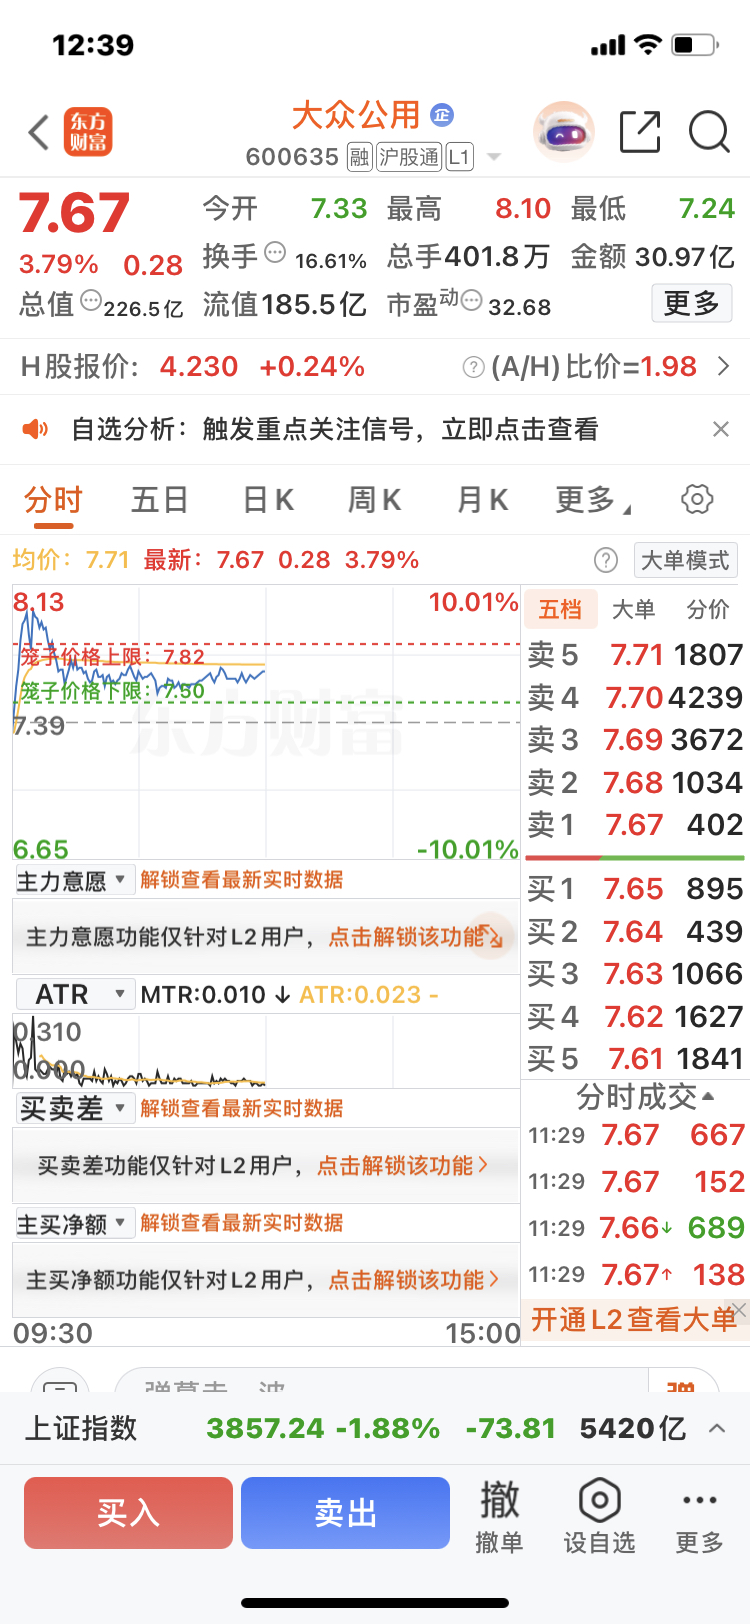The image size is (750, 1624).
Task: Tap the ATR volatility chart
Action: coord(266,1050)
